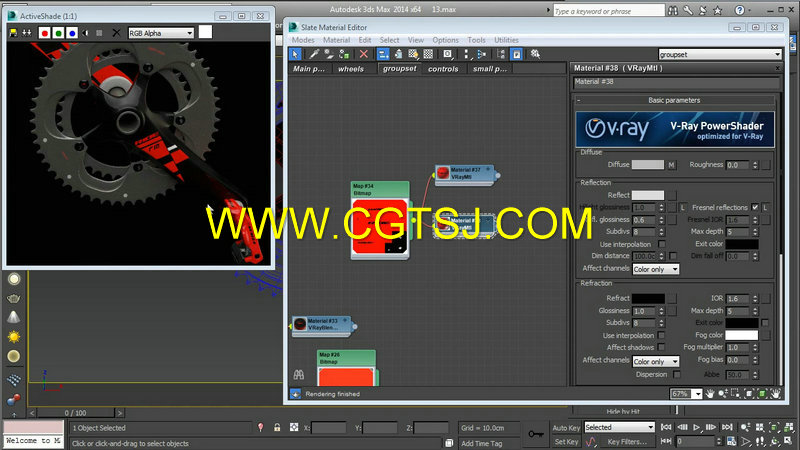Enable green channel in ActiveShade window
Image resolution: width=800 pixels, height=450 pixels.
pyautogui.click(x=58, y=33)
